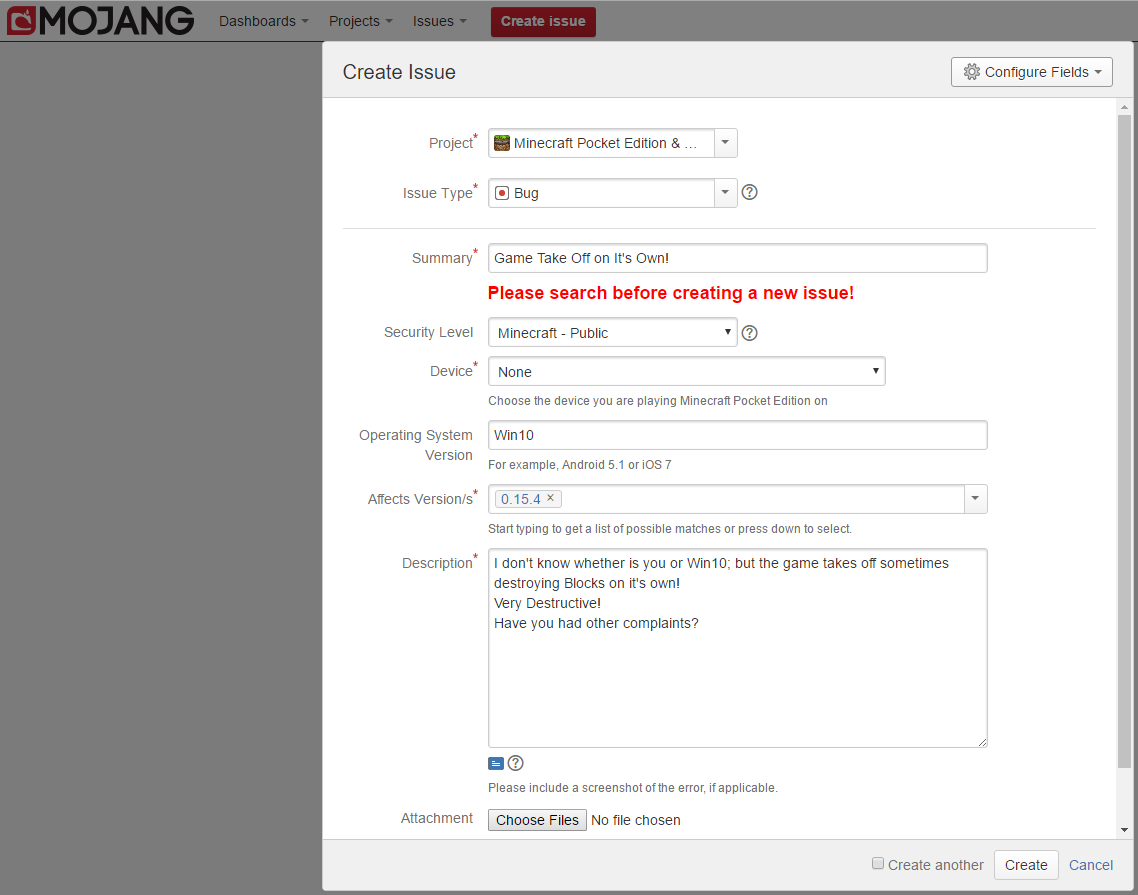Open the Security Level select box

click(613, 332)
